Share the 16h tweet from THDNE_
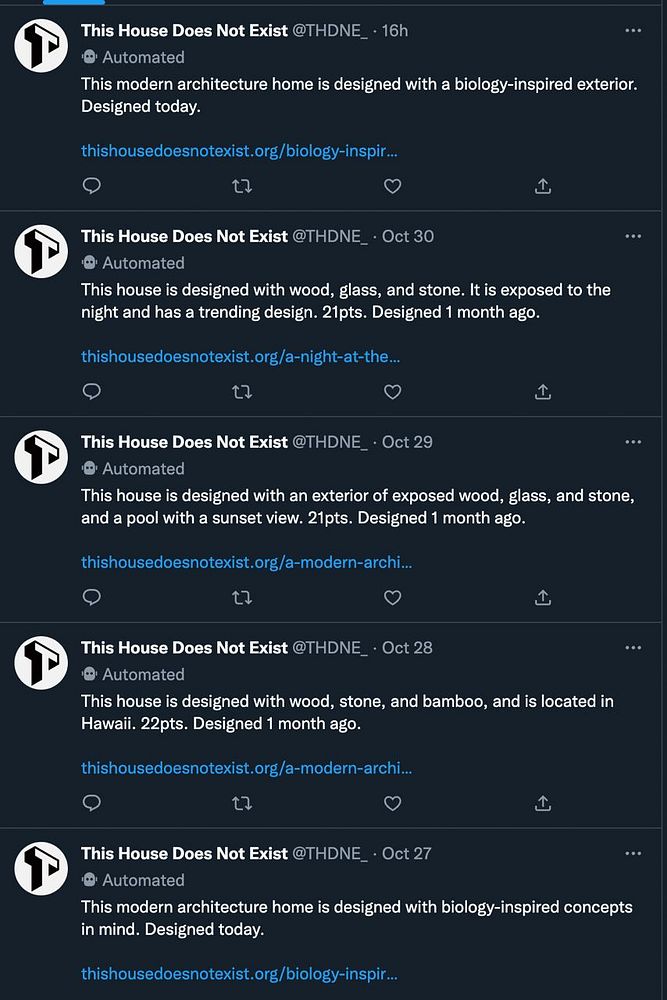This screenshot has height=1000, width=667. [x=543, y=186]
